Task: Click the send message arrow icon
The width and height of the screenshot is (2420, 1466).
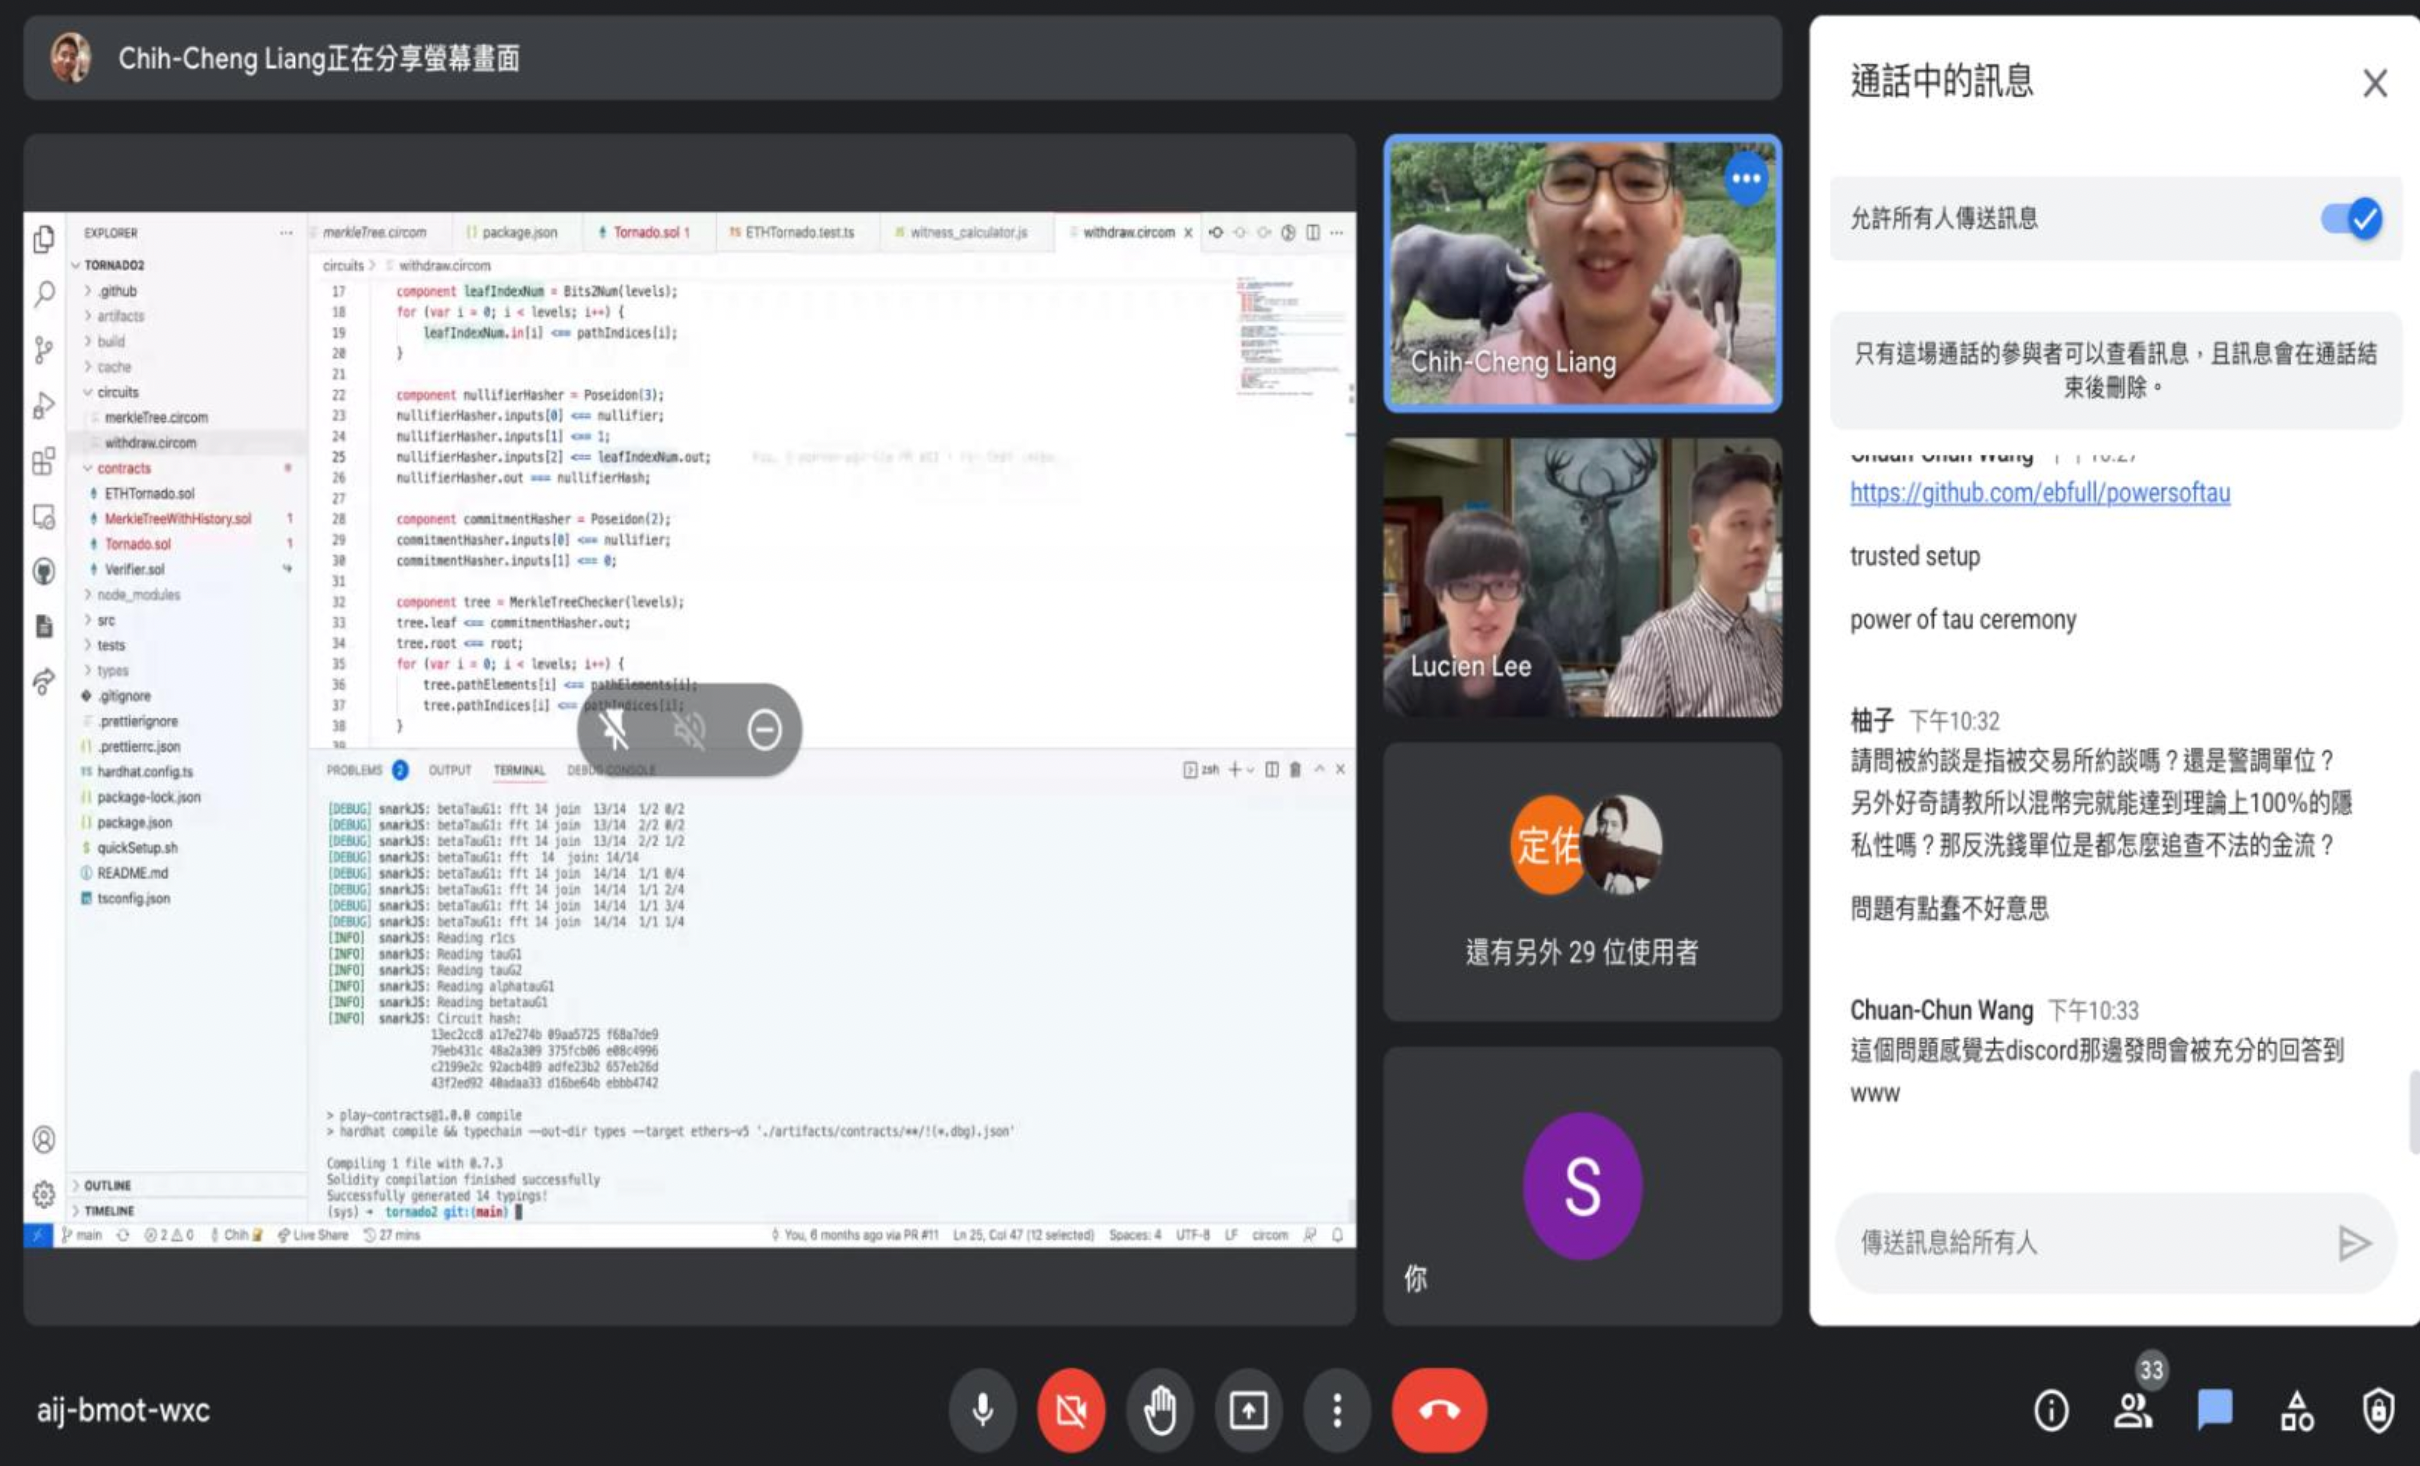Action: (2354, 1243)
